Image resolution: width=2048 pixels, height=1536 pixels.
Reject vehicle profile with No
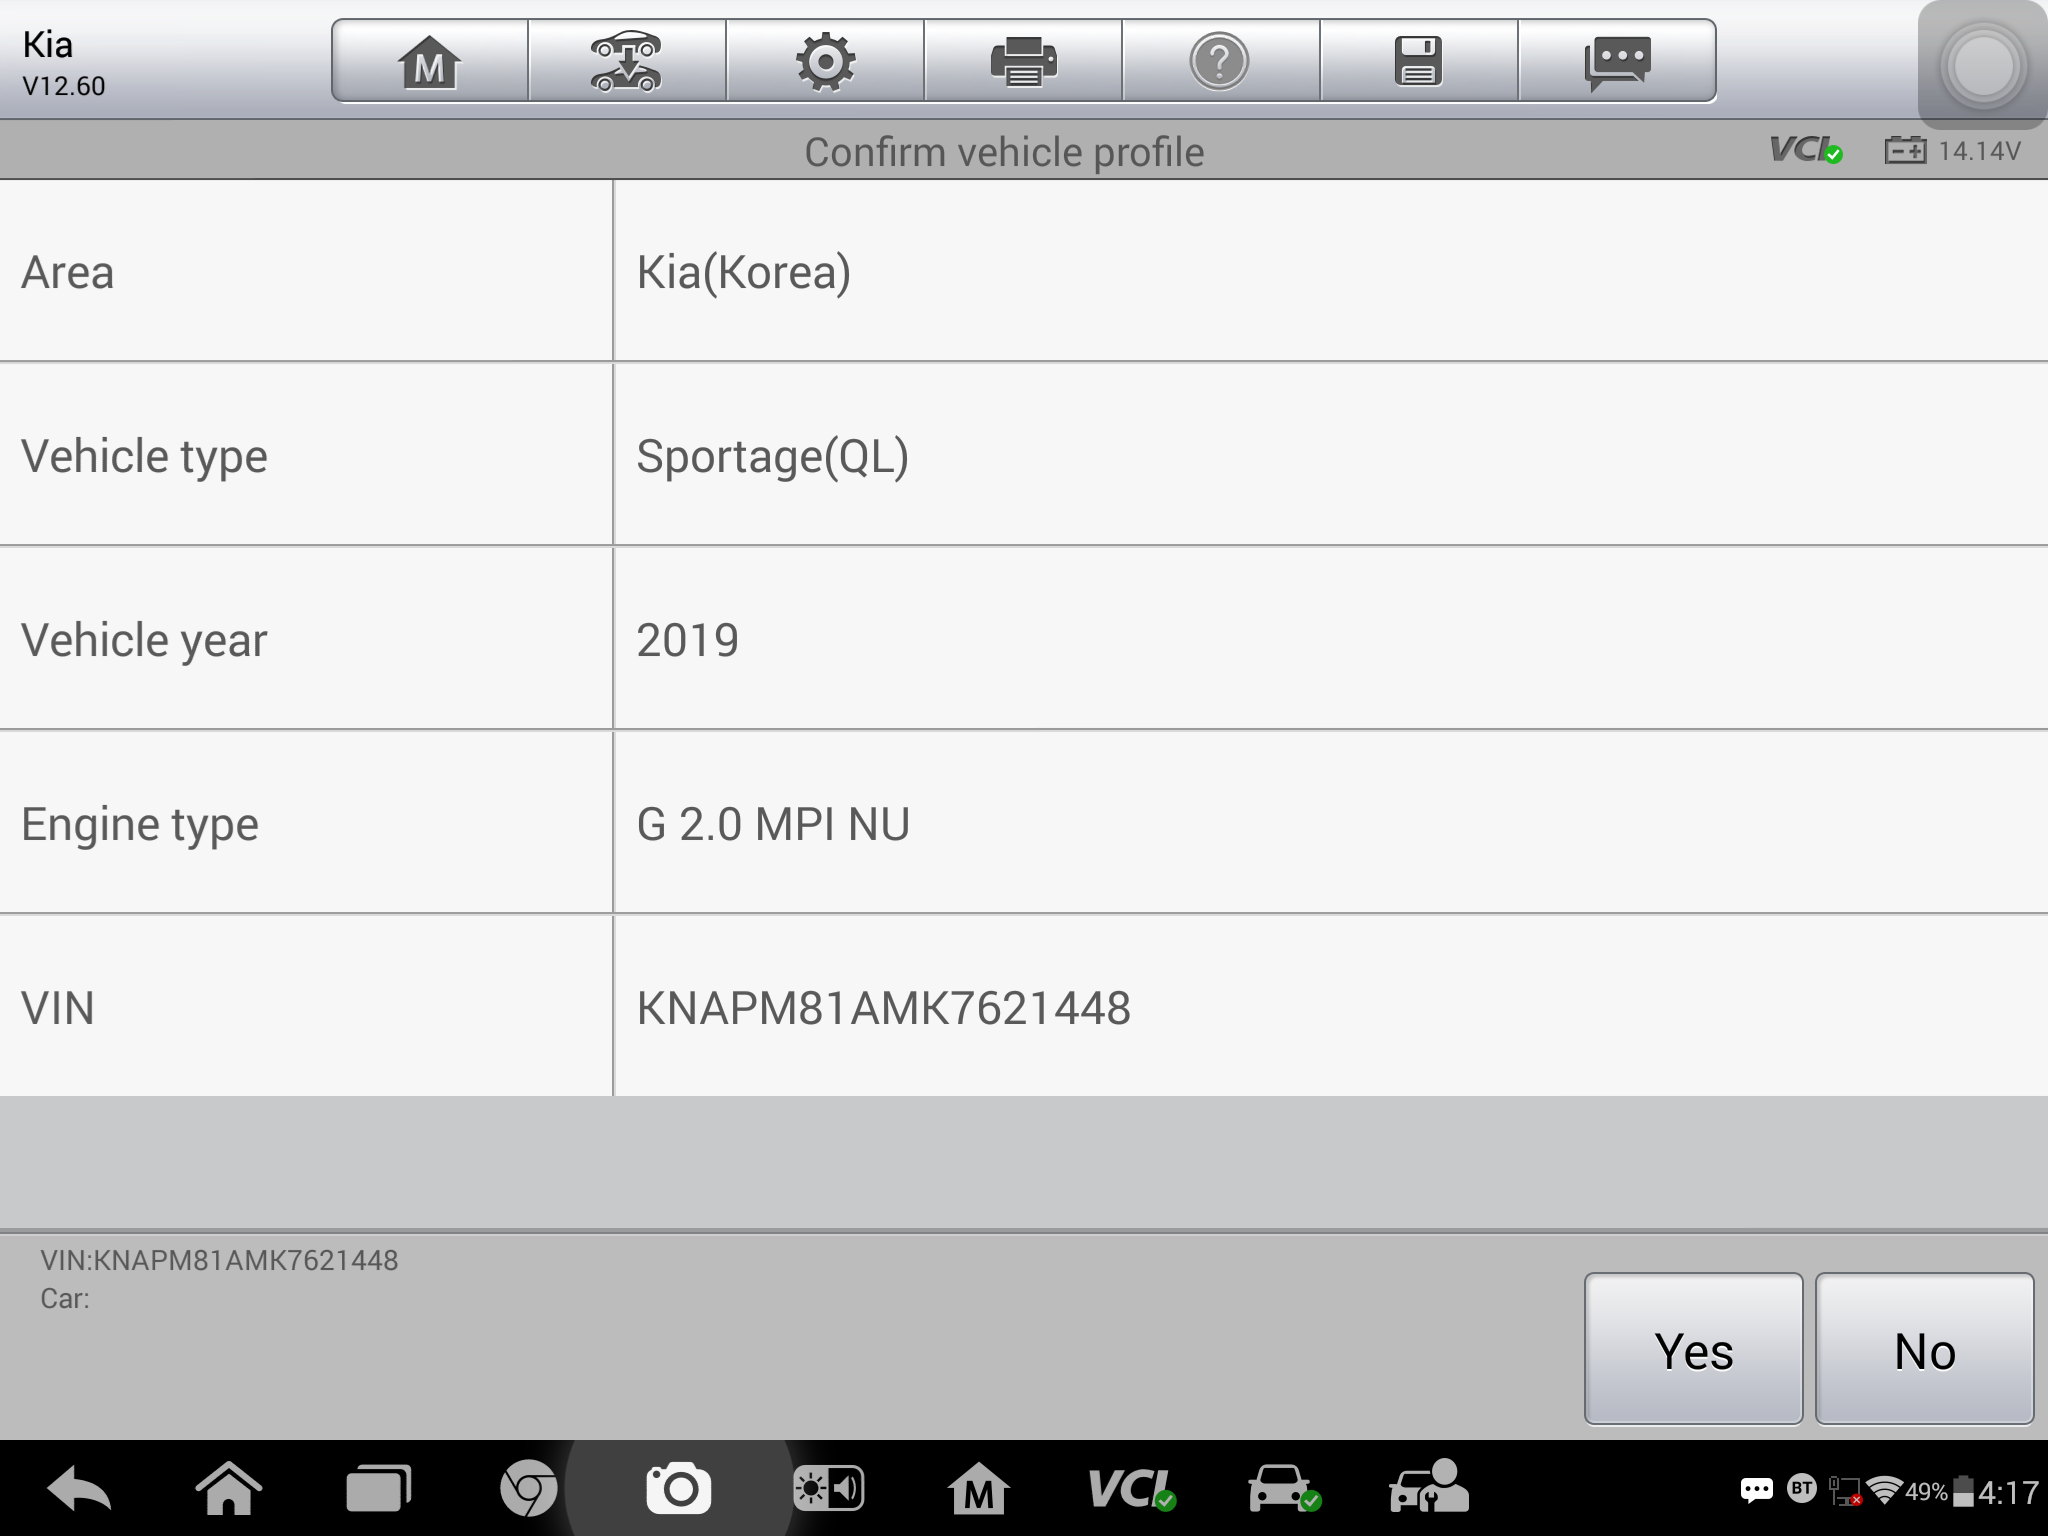point(1925,1349)
